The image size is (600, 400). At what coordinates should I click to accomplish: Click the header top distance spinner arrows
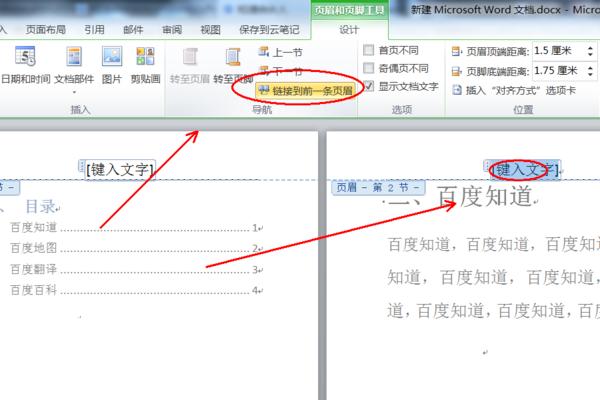pos(590,51)
